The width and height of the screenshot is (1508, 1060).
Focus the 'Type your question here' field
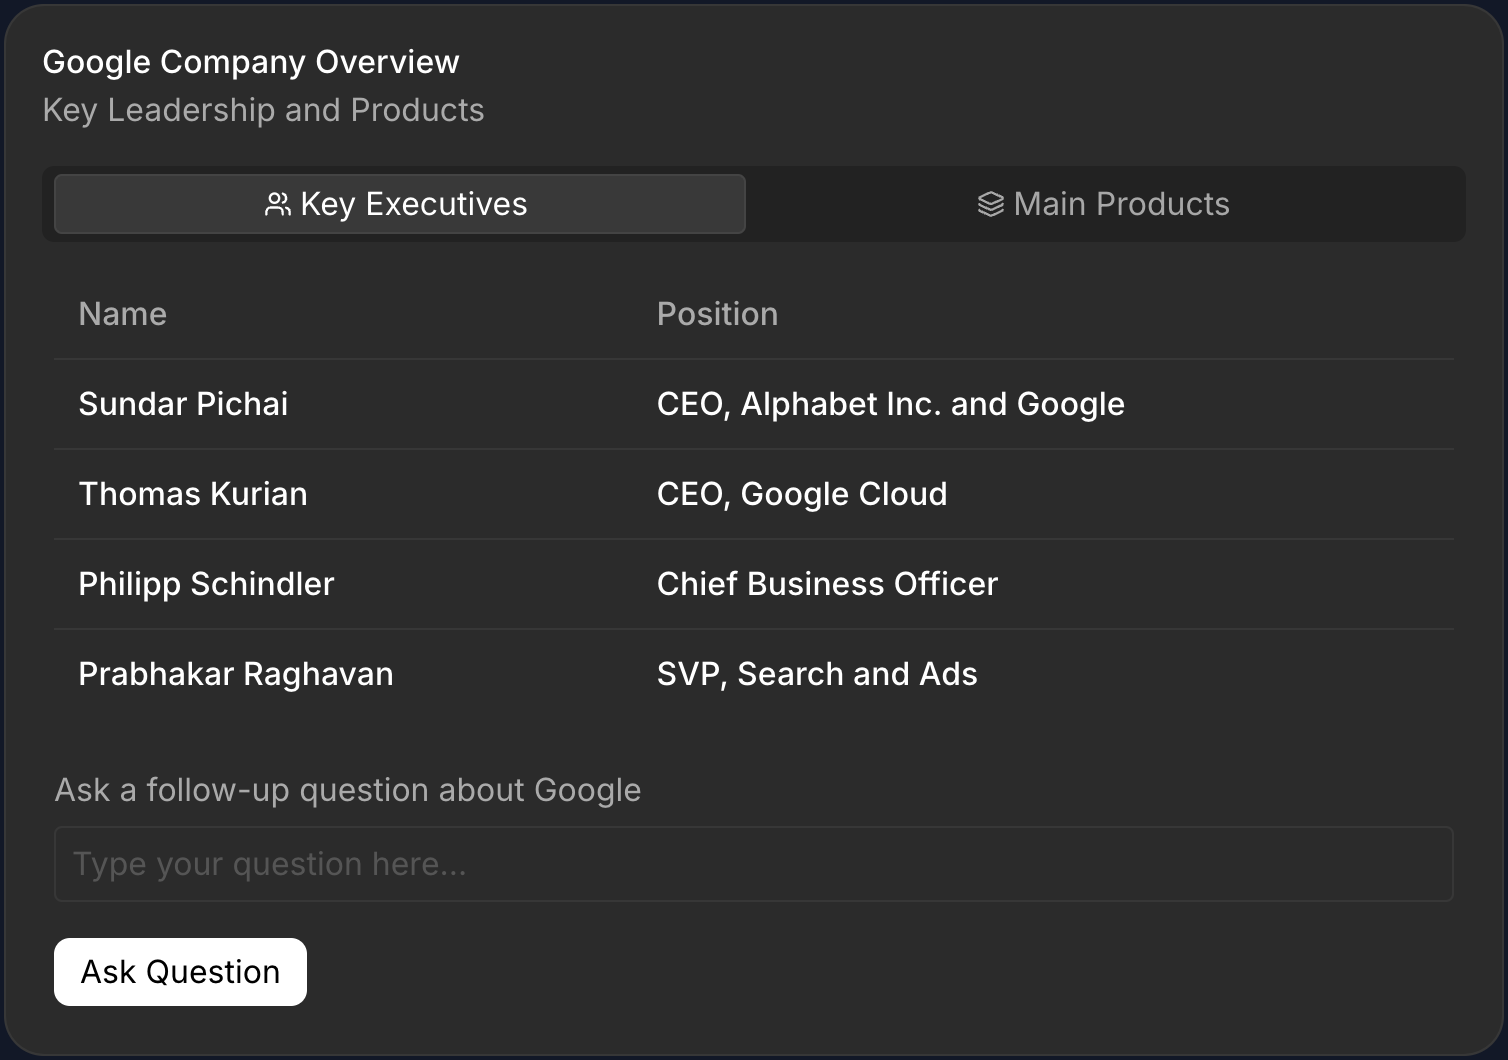pyautogui.click(x=753, y=864)
